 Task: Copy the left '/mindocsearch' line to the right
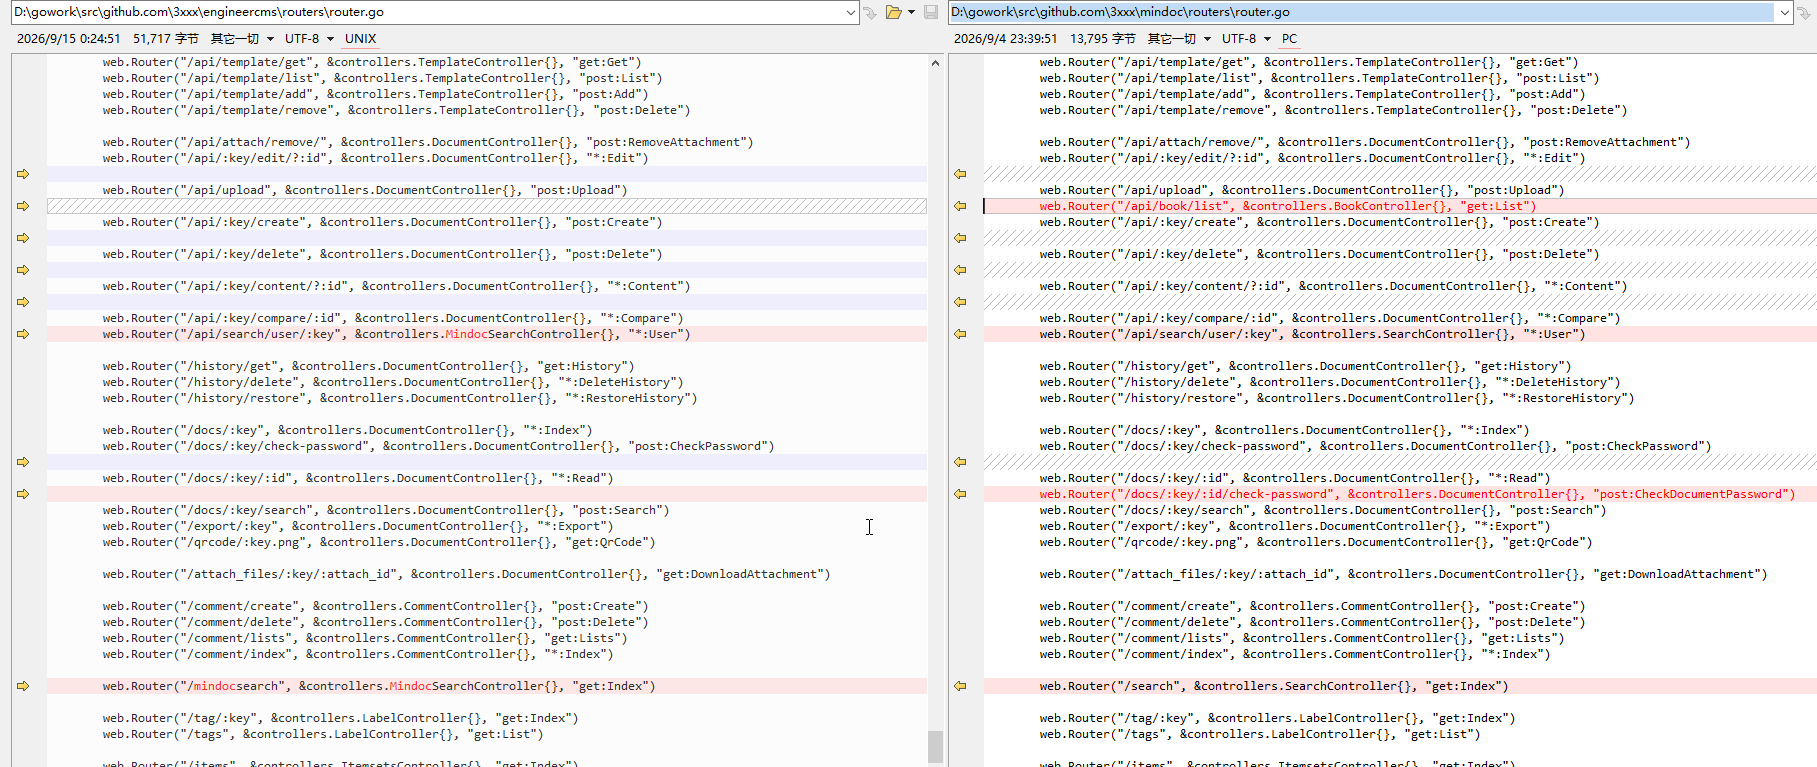pos(23,686)
